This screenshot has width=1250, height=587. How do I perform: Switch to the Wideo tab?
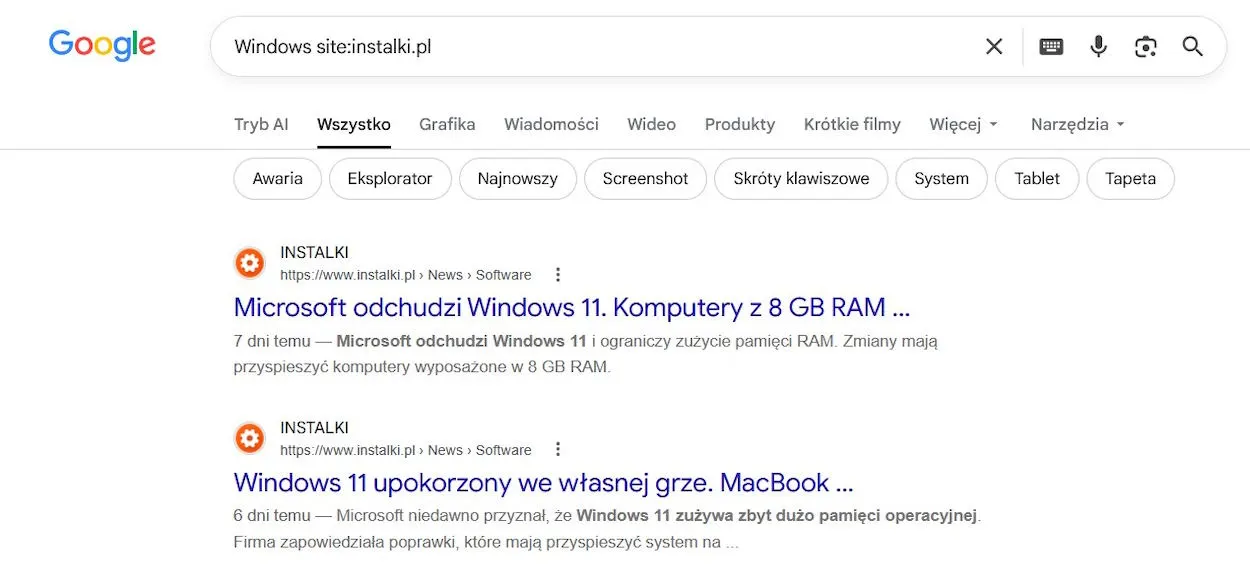pyautogui.click(x=651, y=124)
